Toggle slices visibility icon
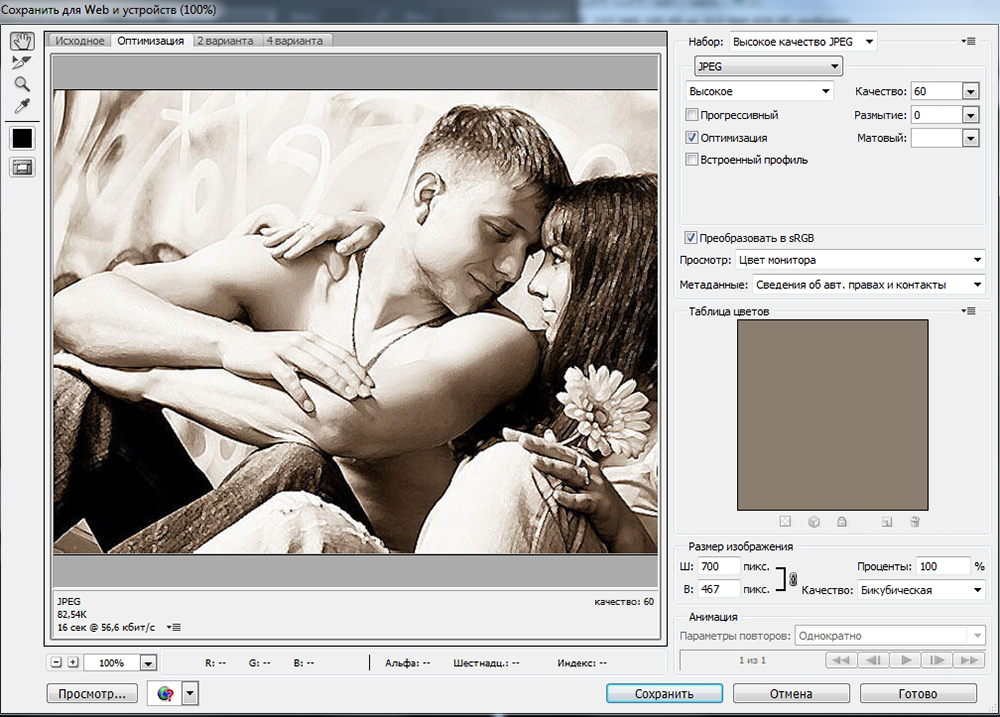1000x717 pixels. [x=22, y=168]
